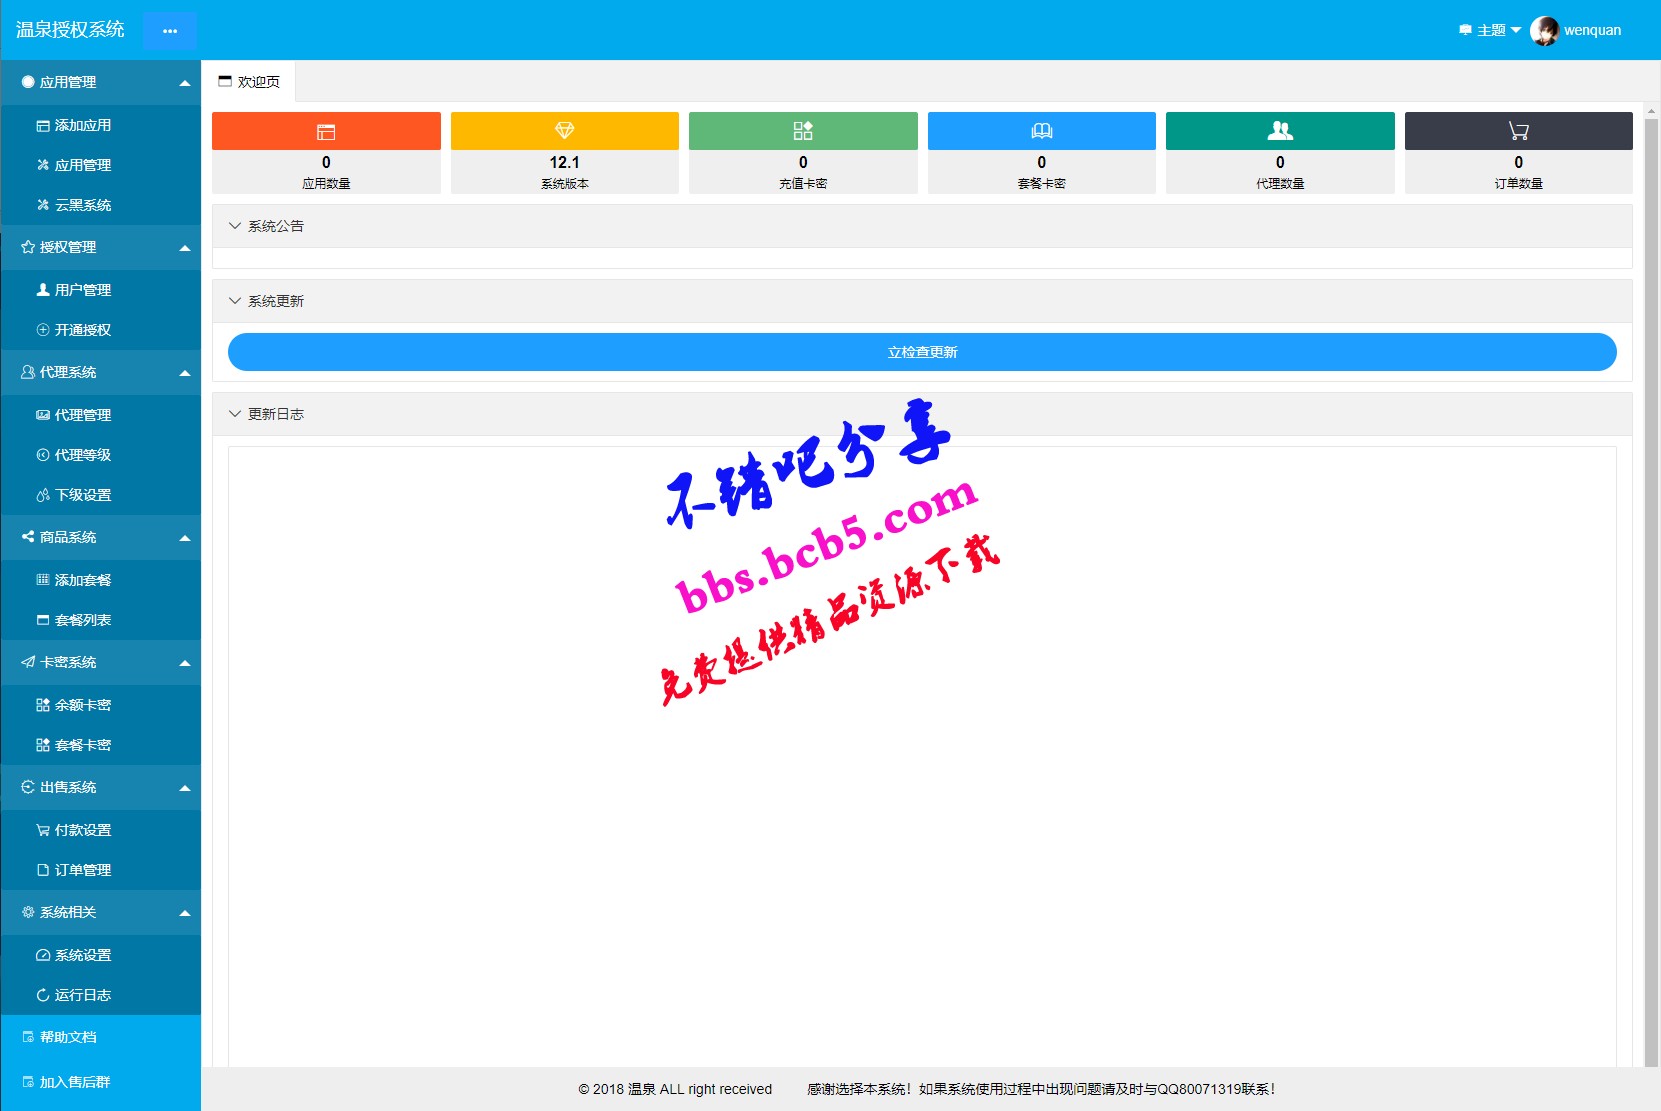Click the shopping cart 订单数量 icon
1661x1111 pixels.
1518,131
